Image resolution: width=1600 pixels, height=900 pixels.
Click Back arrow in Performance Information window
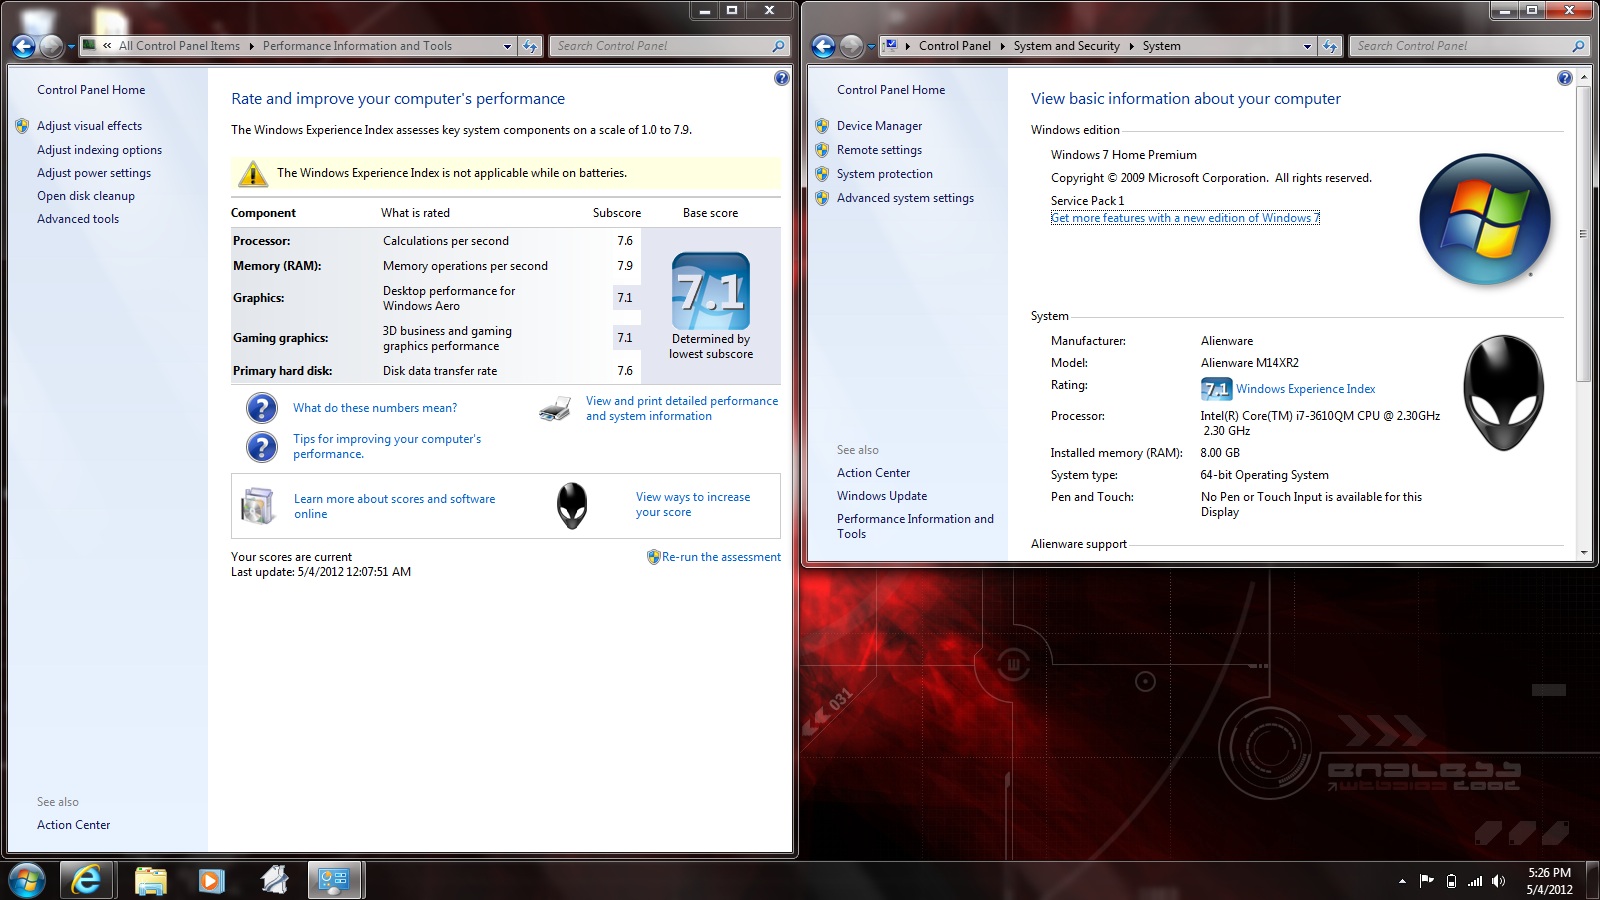pyautogui.click(x=24, y=46)
